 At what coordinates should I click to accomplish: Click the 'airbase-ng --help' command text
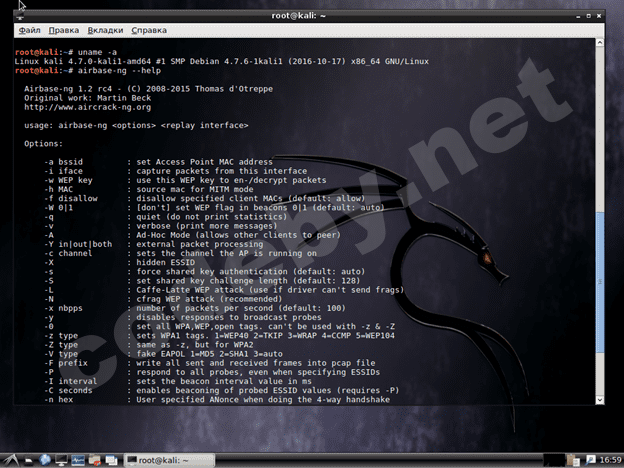(119, 70)
